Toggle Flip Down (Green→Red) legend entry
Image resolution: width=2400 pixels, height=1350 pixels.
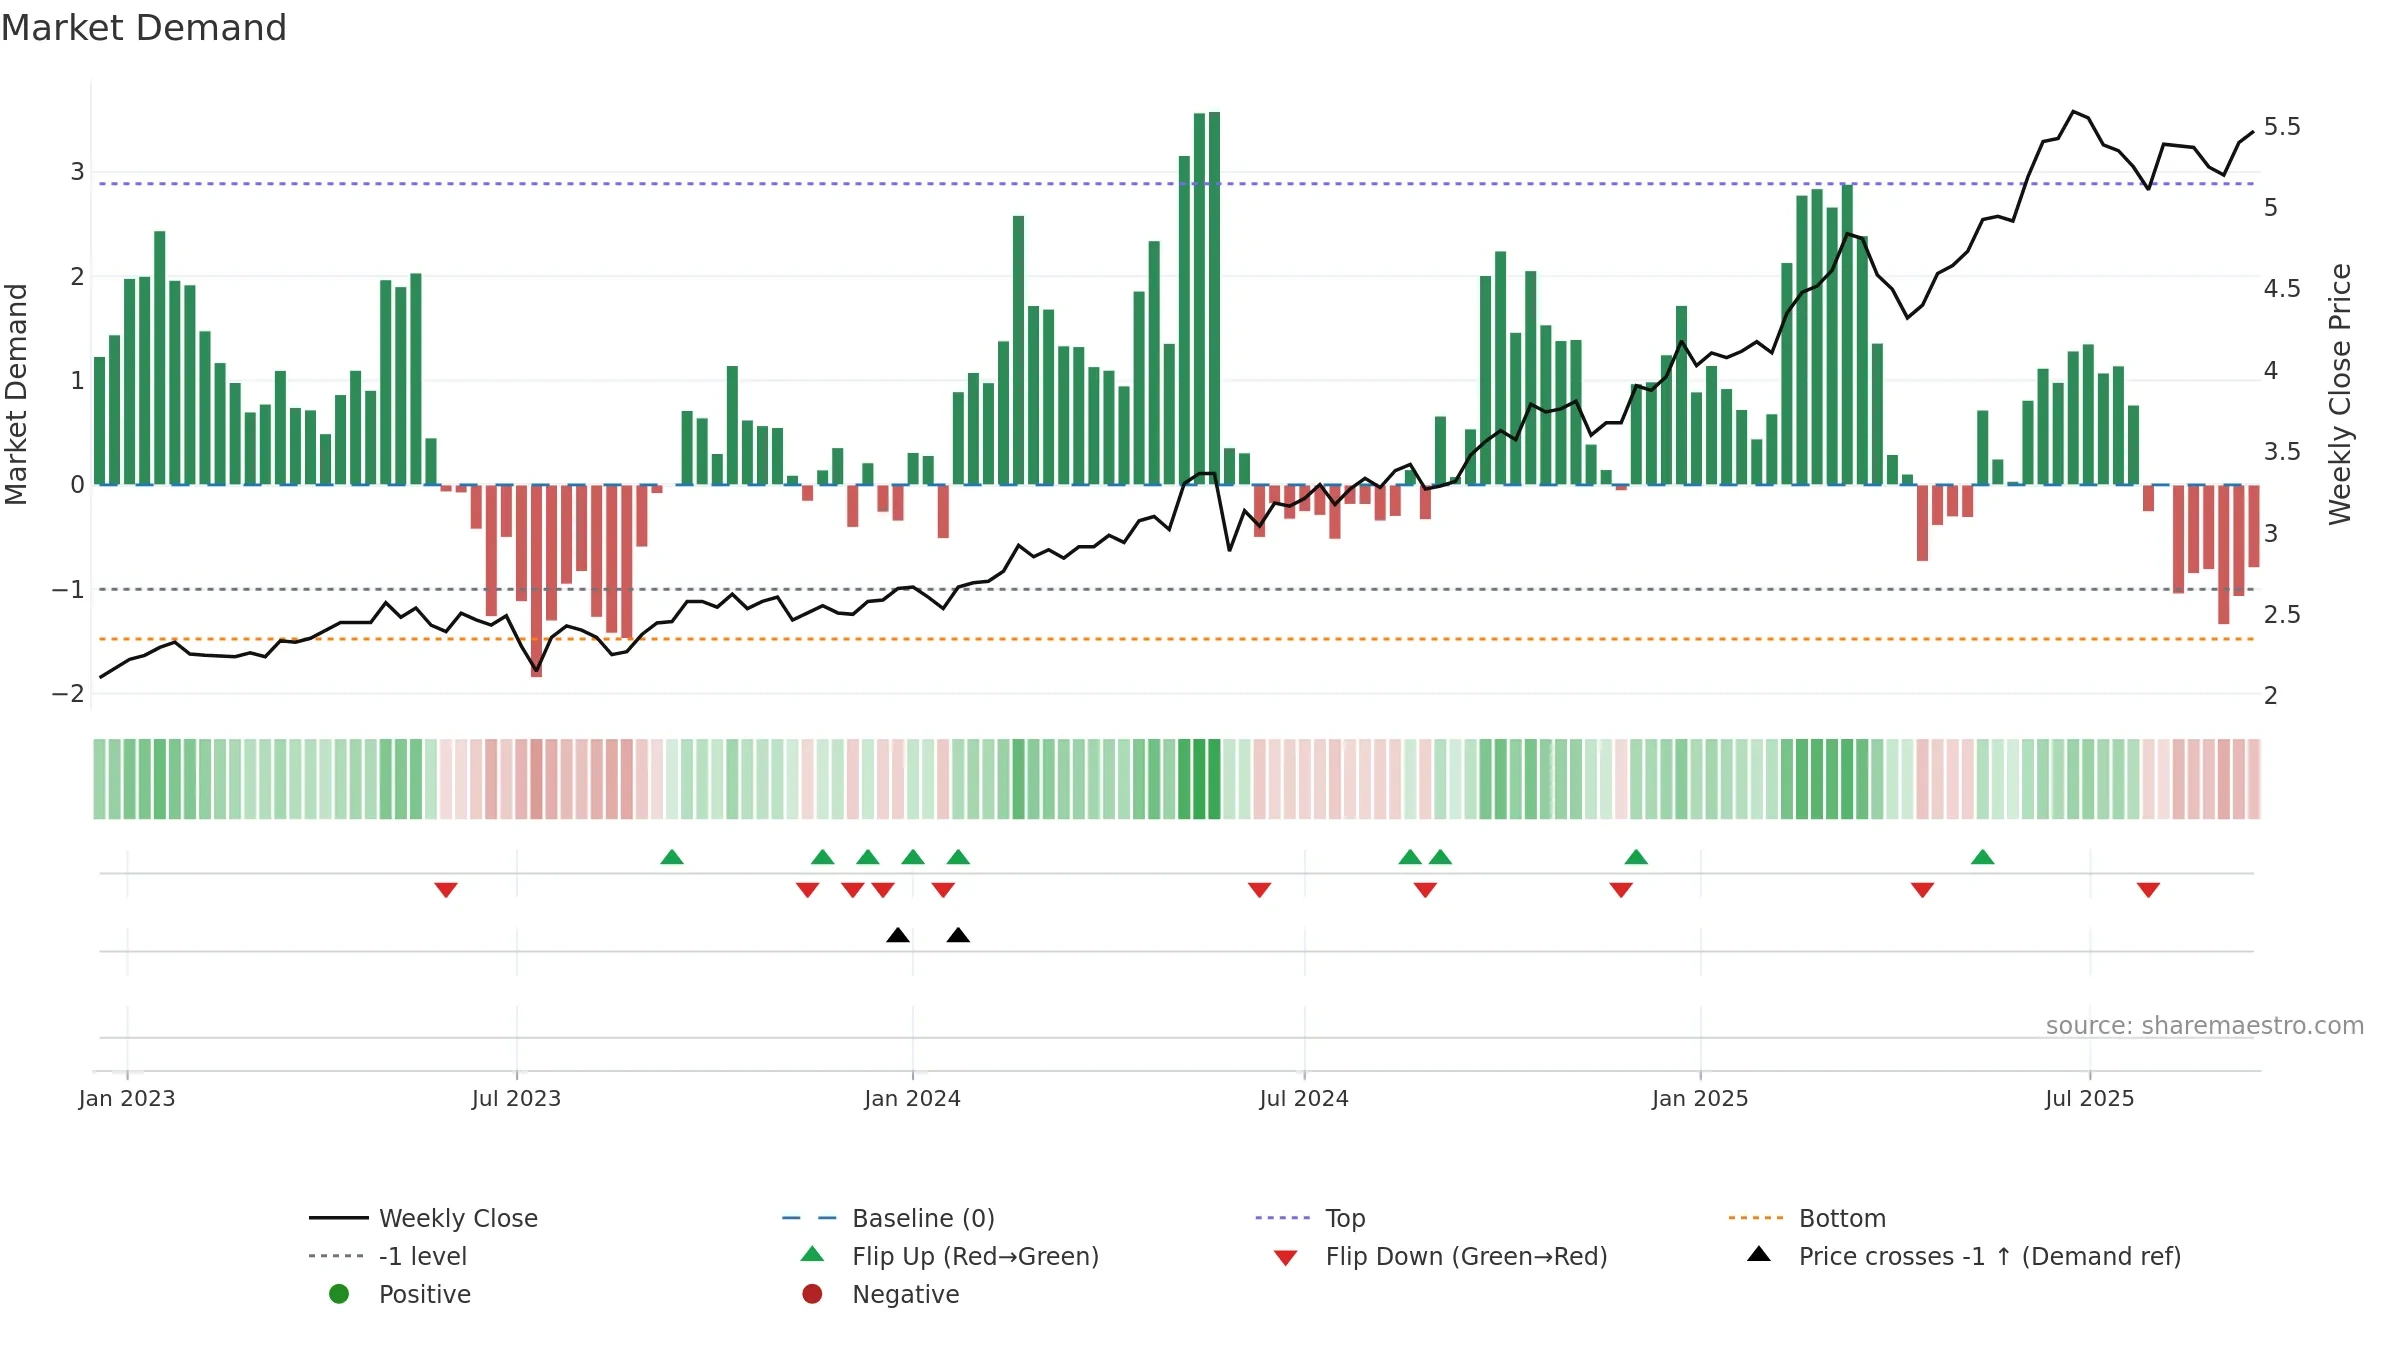click(1440, 1256)
